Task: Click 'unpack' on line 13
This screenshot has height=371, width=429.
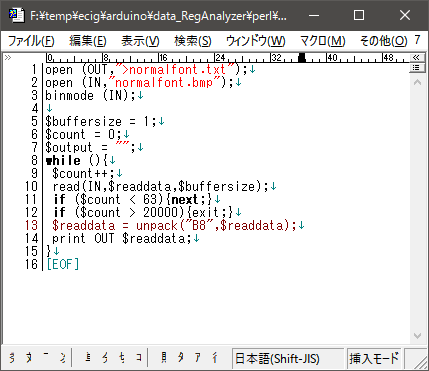Action: point(157,226)
